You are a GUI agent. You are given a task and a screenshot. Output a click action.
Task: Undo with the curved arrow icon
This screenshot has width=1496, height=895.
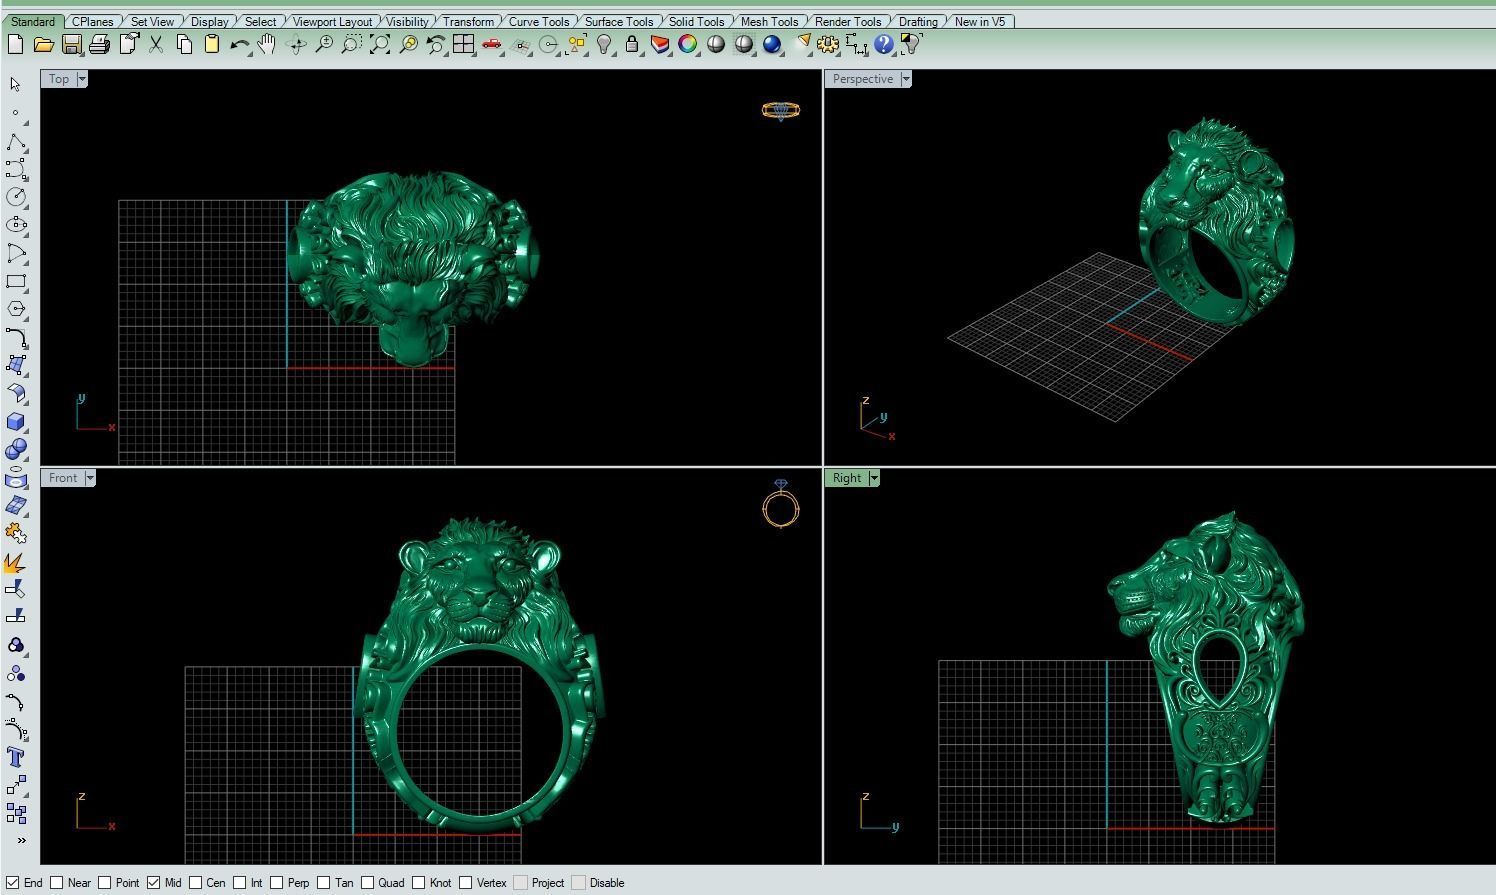[x=239, y=44]
